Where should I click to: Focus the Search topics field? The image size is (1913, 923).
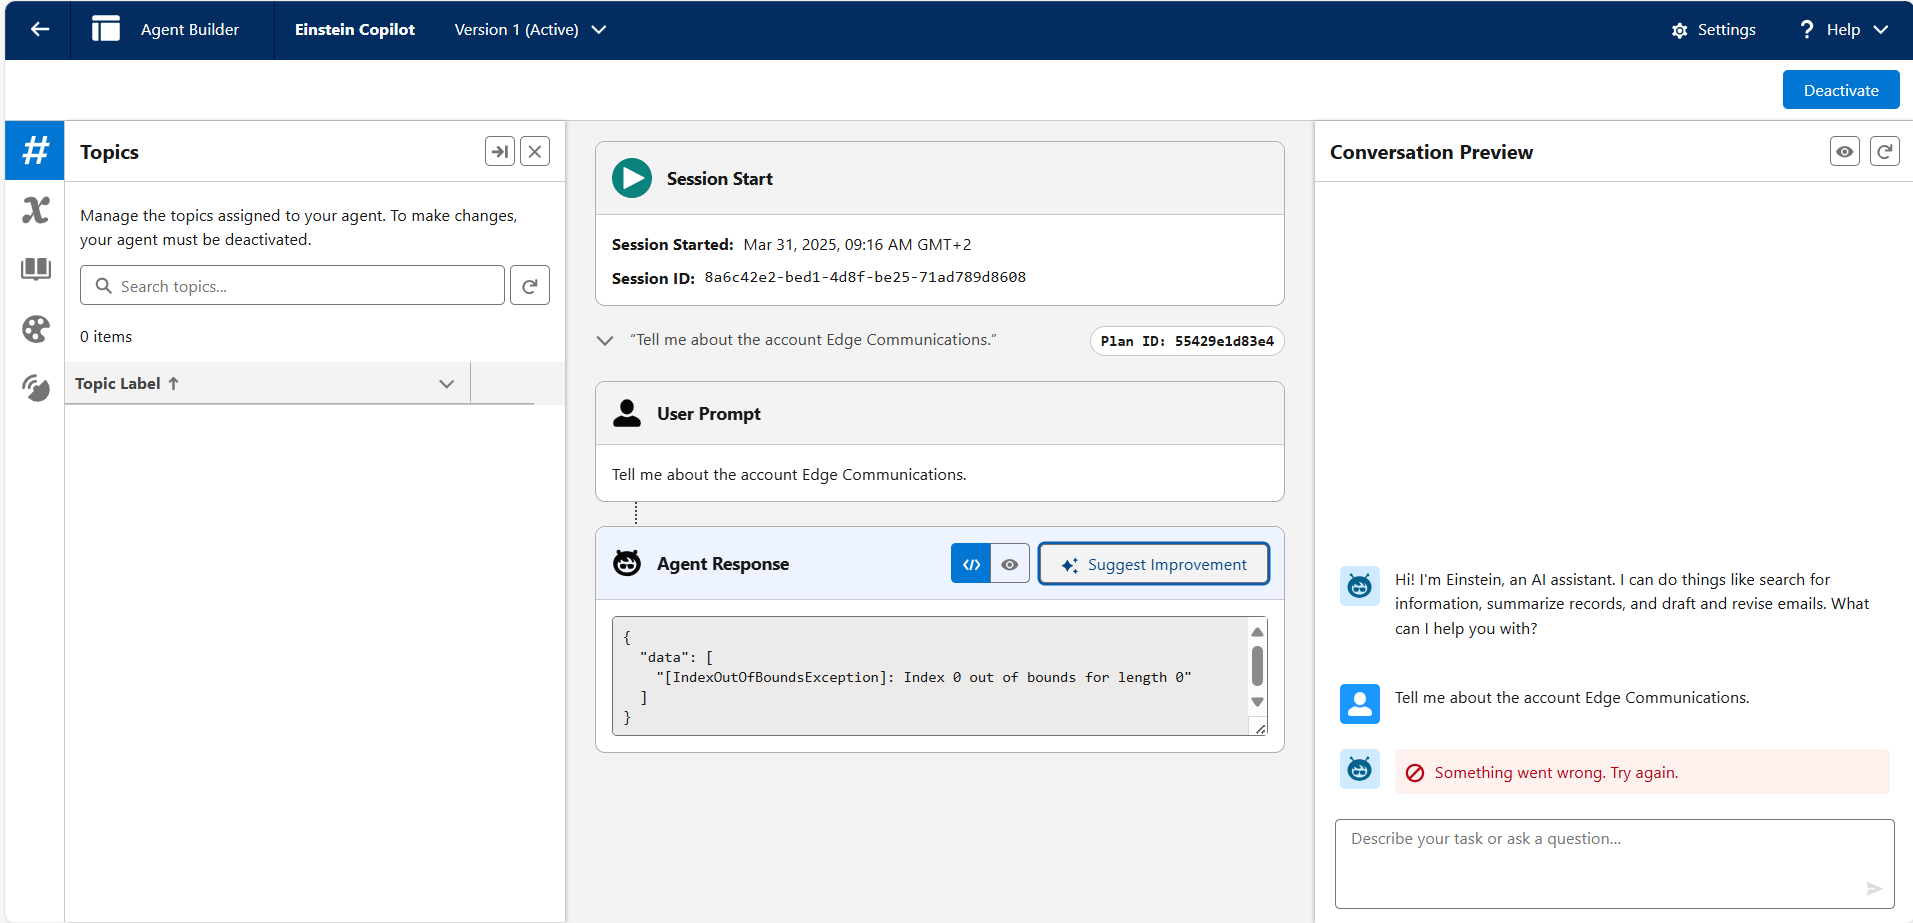coord(292,286)
